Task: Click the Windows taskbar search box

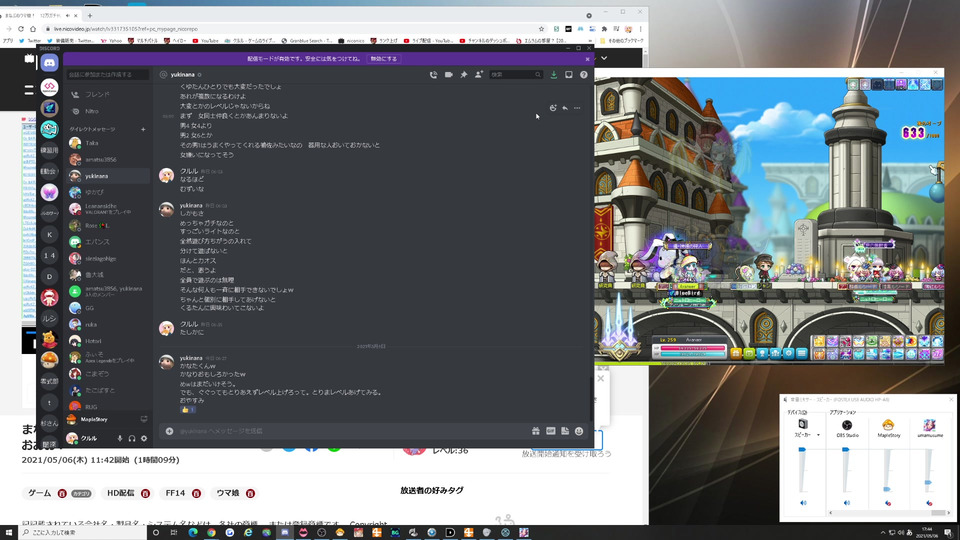Action: 83,533
